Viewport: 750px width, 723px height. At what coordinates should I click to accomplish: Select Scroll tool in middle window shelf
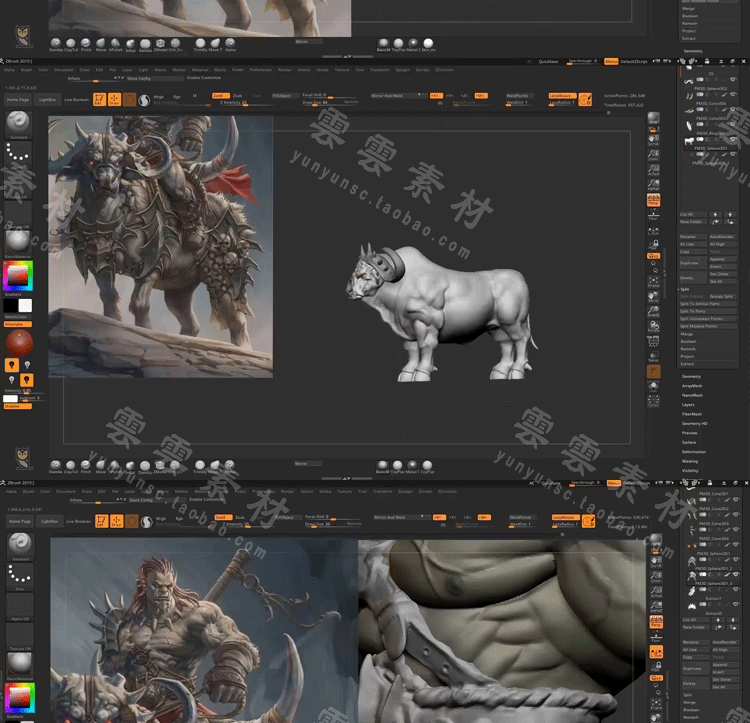point(653,140)
